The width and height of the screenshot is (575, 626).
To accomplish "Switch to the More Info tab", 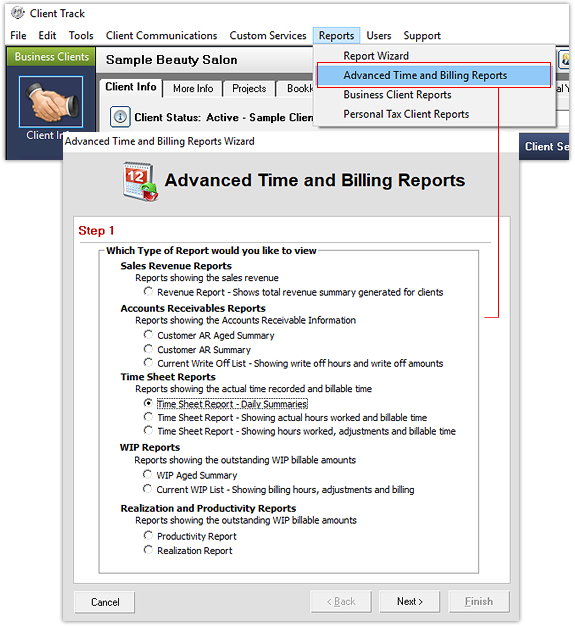I will click(x=193, y=89).
